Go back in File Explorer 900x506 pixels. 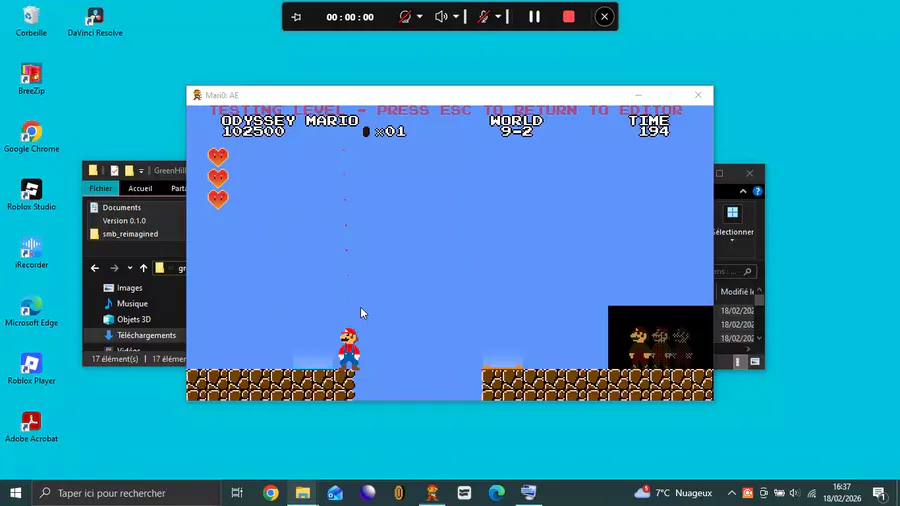pyautogui.click(x=95, y=268)
